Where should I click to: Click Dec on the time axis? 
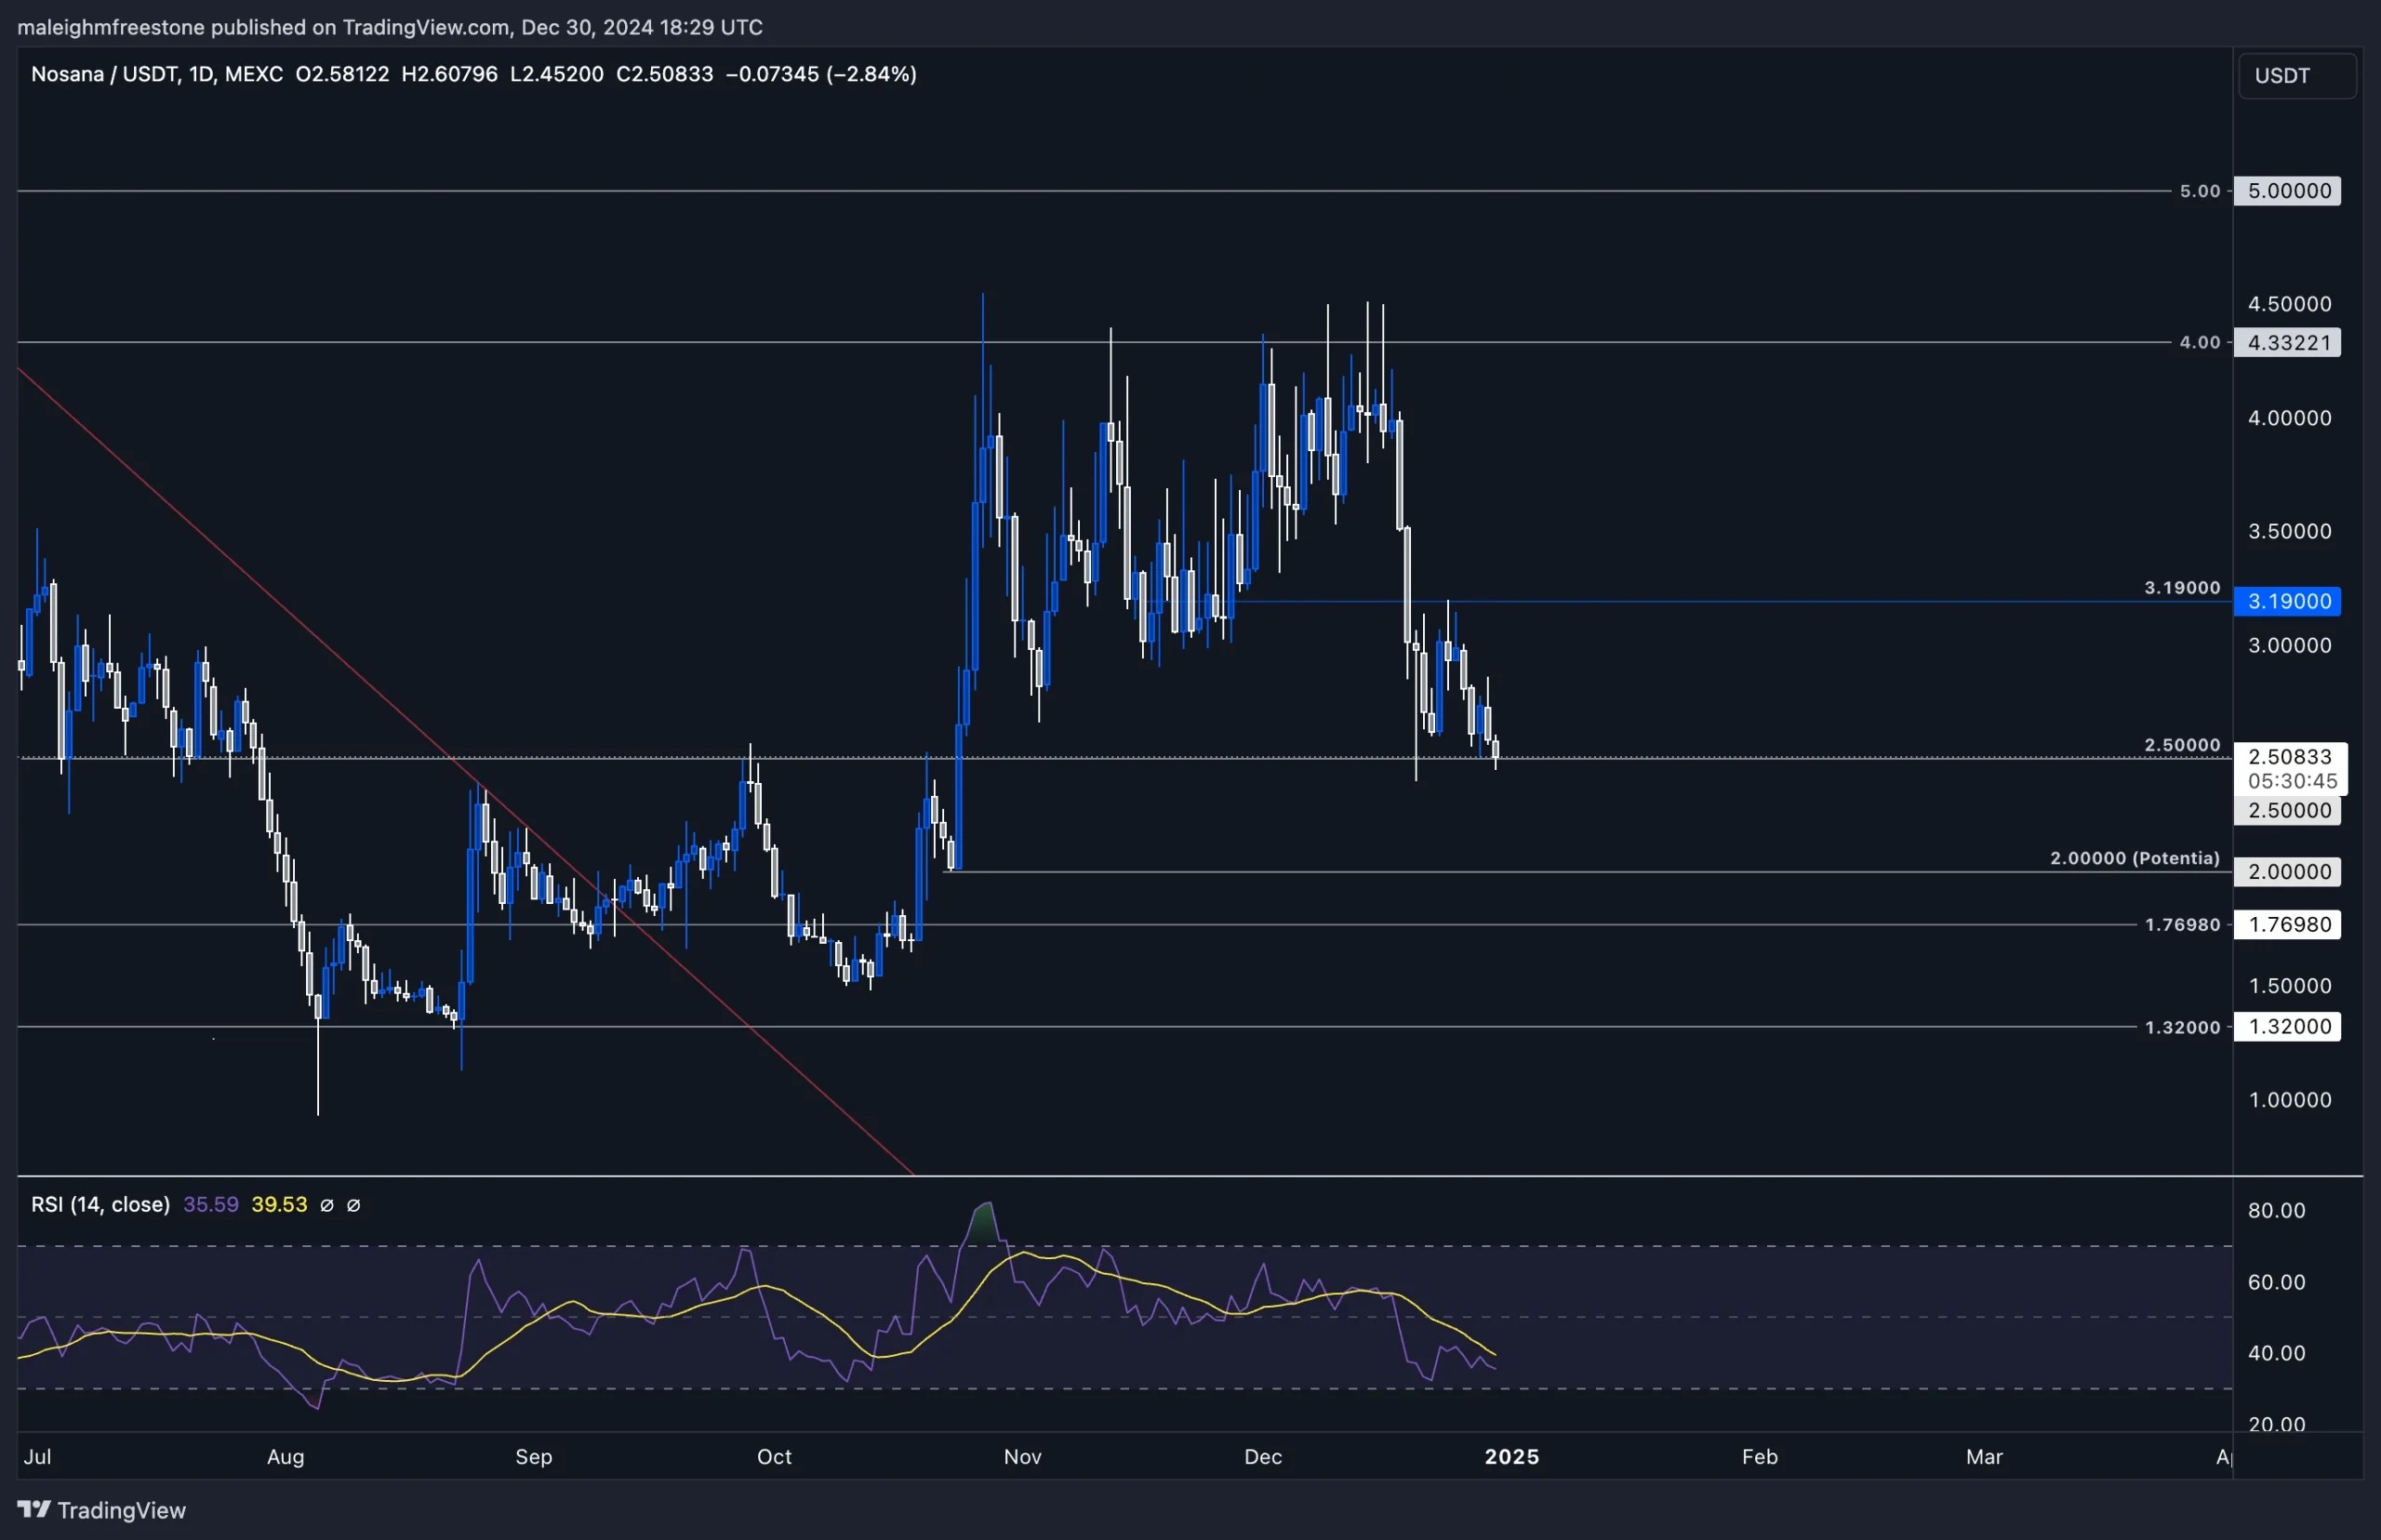(x=1263, y=1457)
